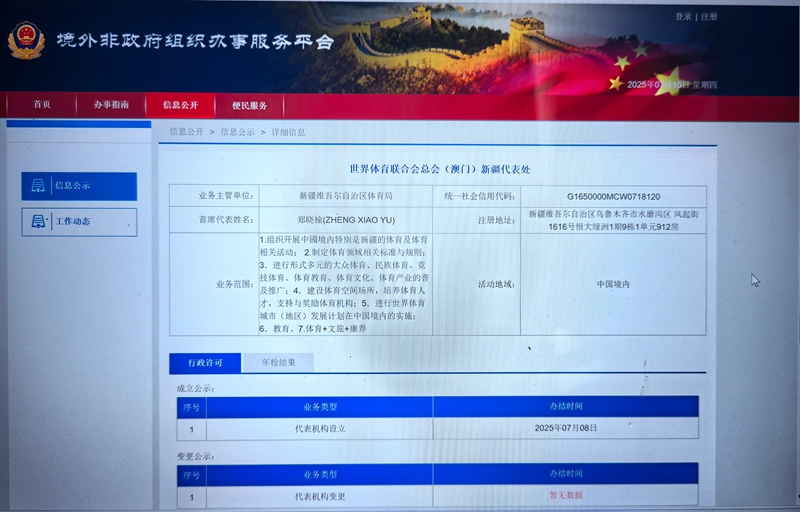Click the 业务类型 header in 成立公示 table
This screenshot has width=800, height=512.
click(x=320, y=407)
